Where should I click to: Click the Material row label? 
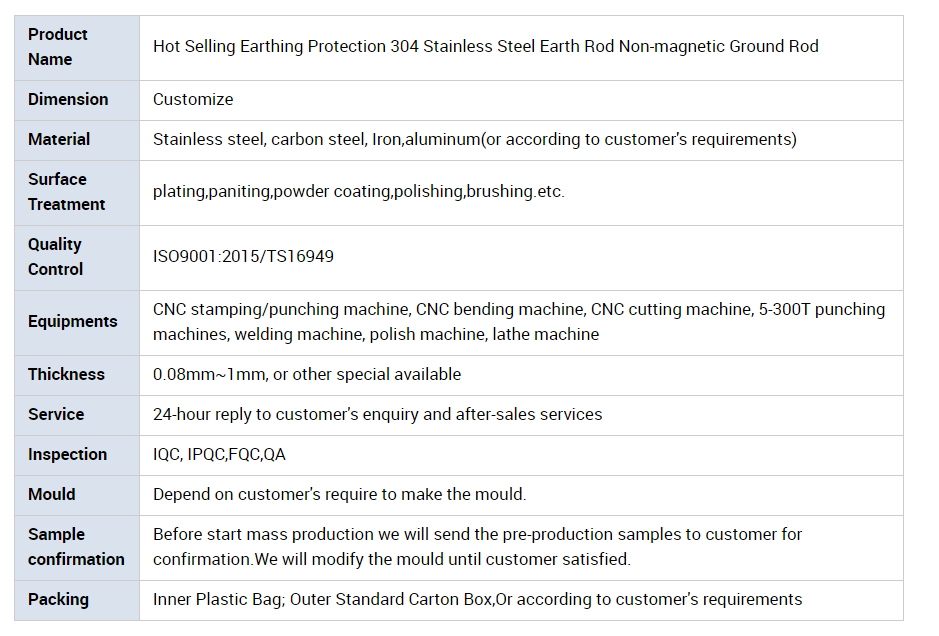59,140
